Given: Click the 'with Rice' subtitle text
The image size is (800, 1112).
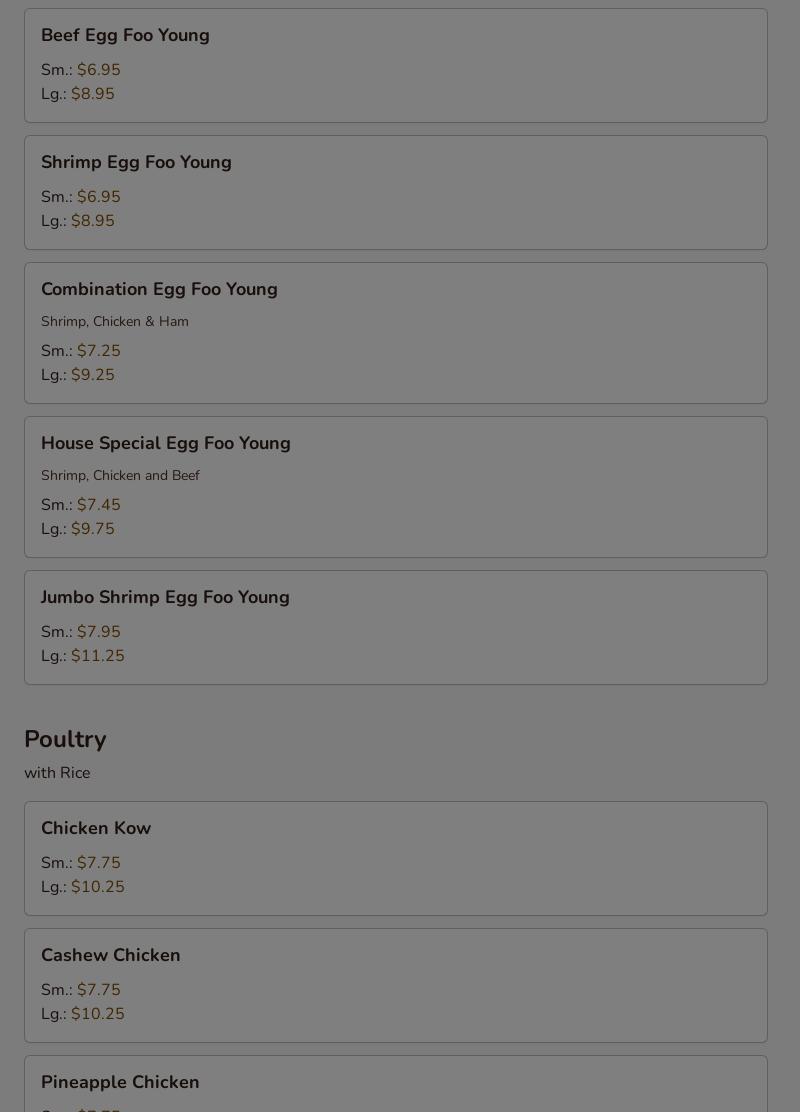Looking at the screenshot, I should (x=57, y=773).
